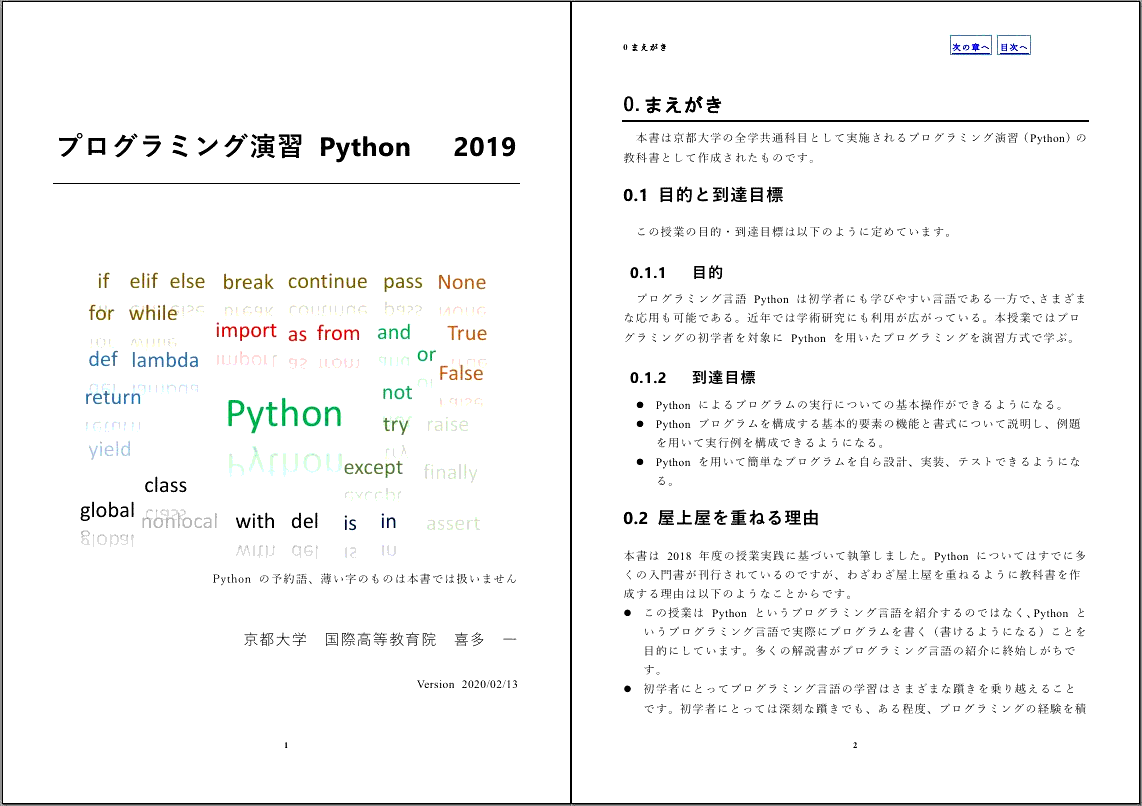The height and width of the screenshot is (806, 1142).
Task: Click the page header 0 まえがき
Action: tap(644, 47)
